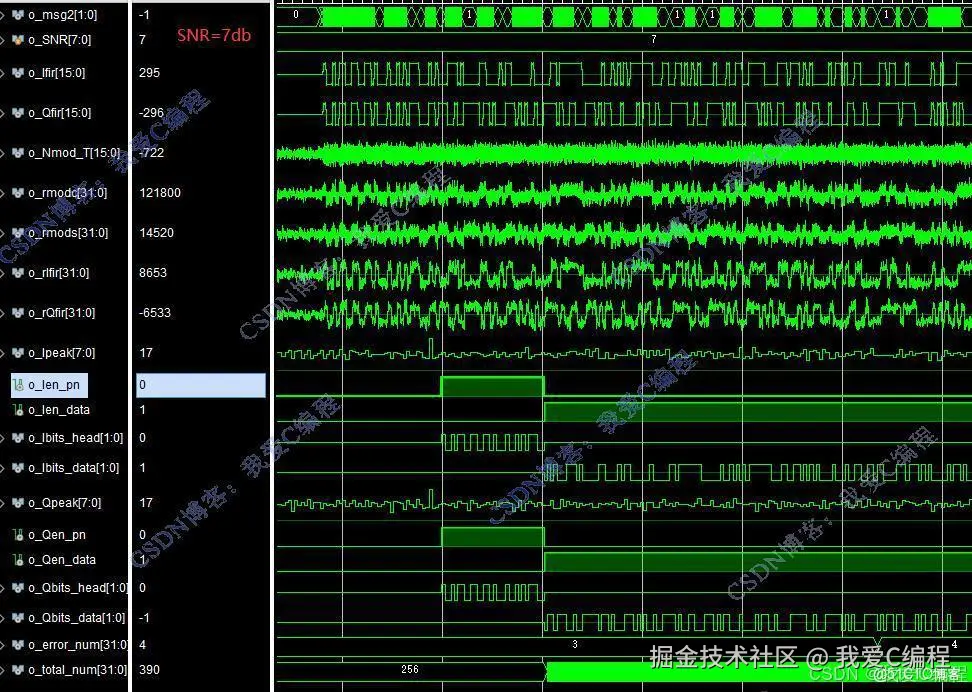Select the o_Ipeak[7:0] signal name
972x692 pixels.
coord(60,353)
